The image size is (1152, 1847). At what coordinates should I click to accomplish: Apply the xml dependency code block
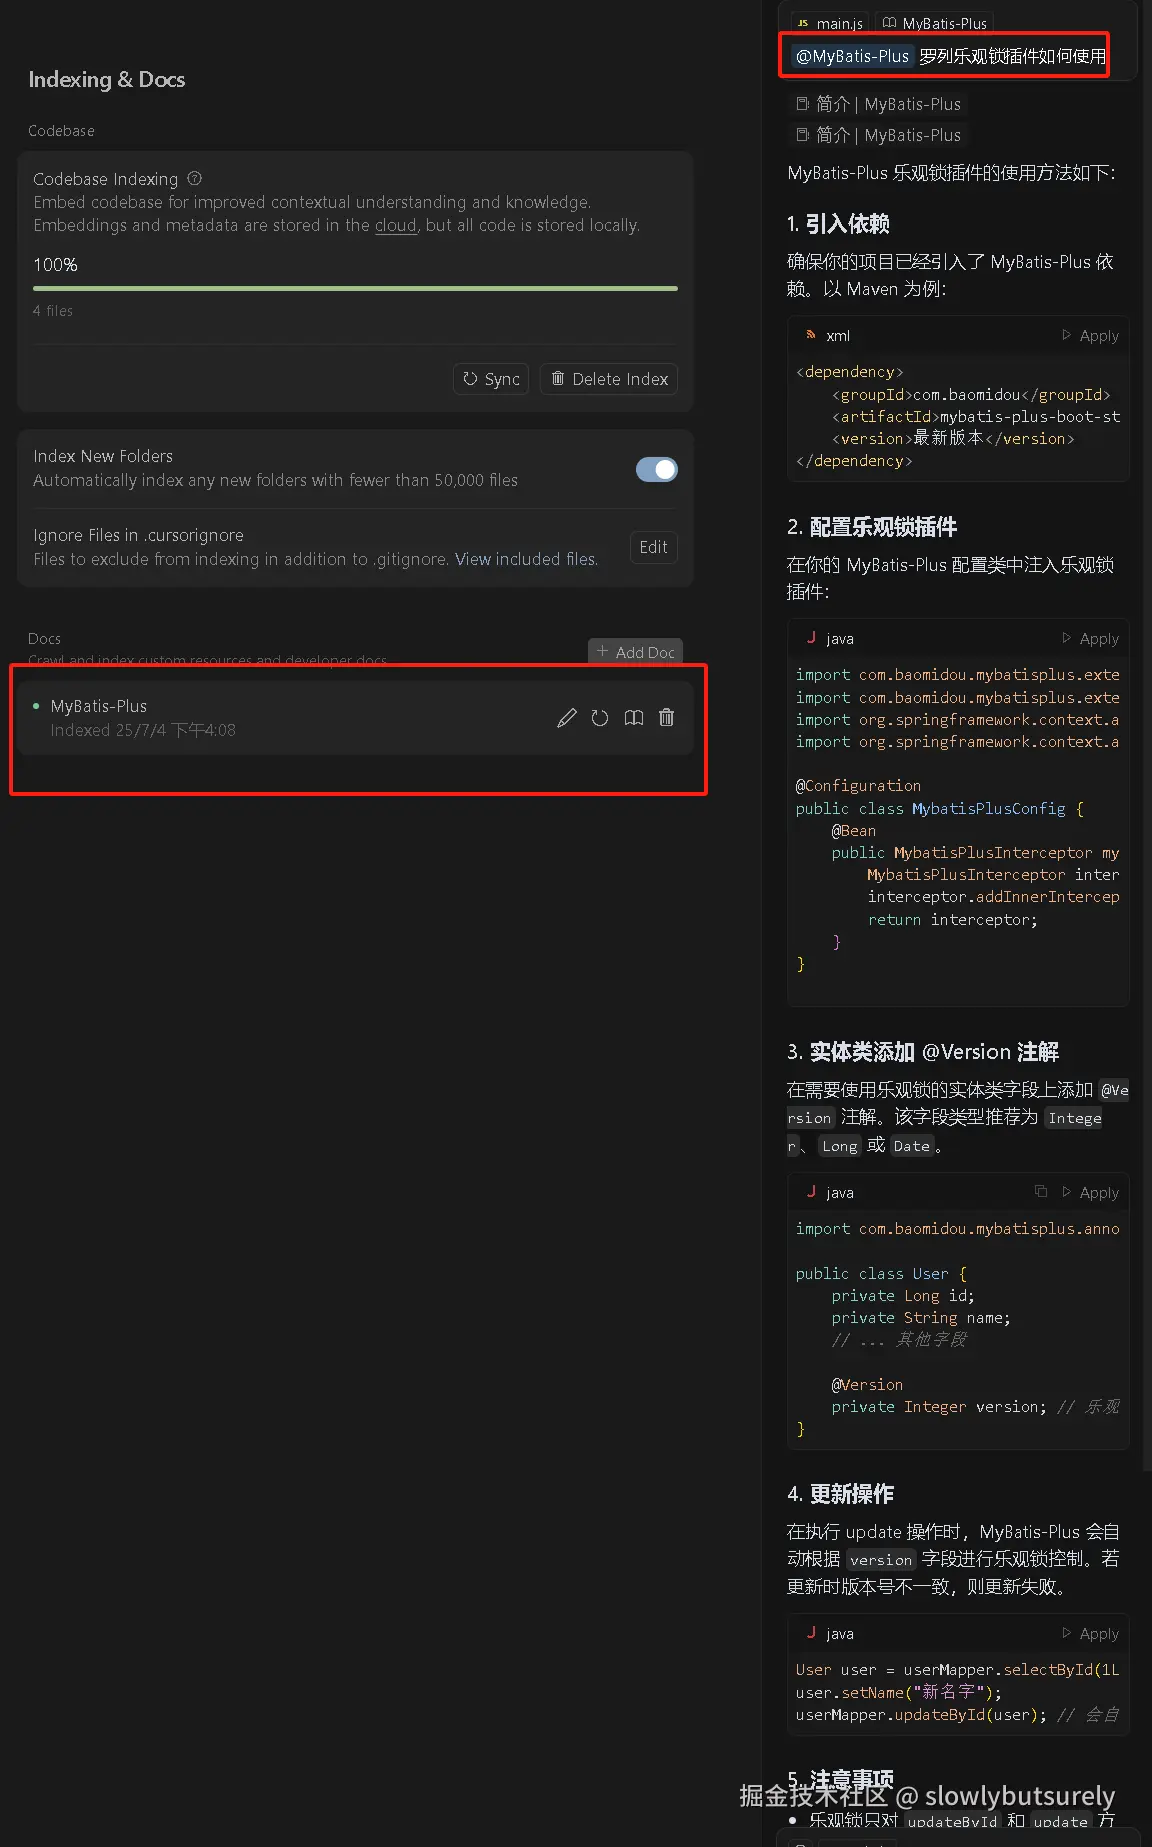(1090, 336)
